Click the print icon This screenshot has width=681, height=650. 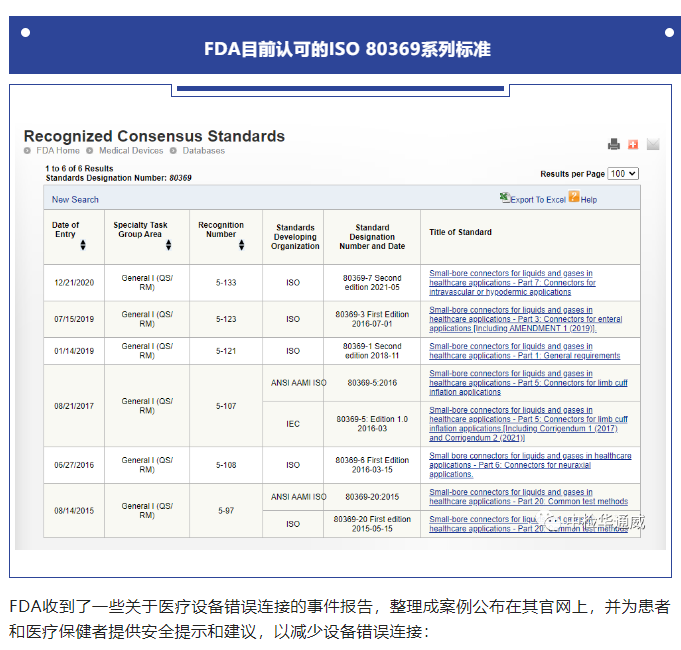point(614,144)
